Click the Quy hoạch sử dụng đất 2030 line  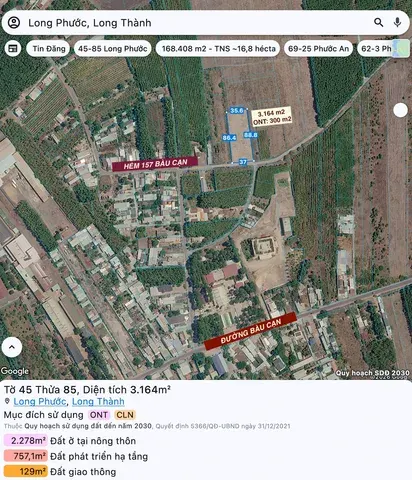coord(147,426)
